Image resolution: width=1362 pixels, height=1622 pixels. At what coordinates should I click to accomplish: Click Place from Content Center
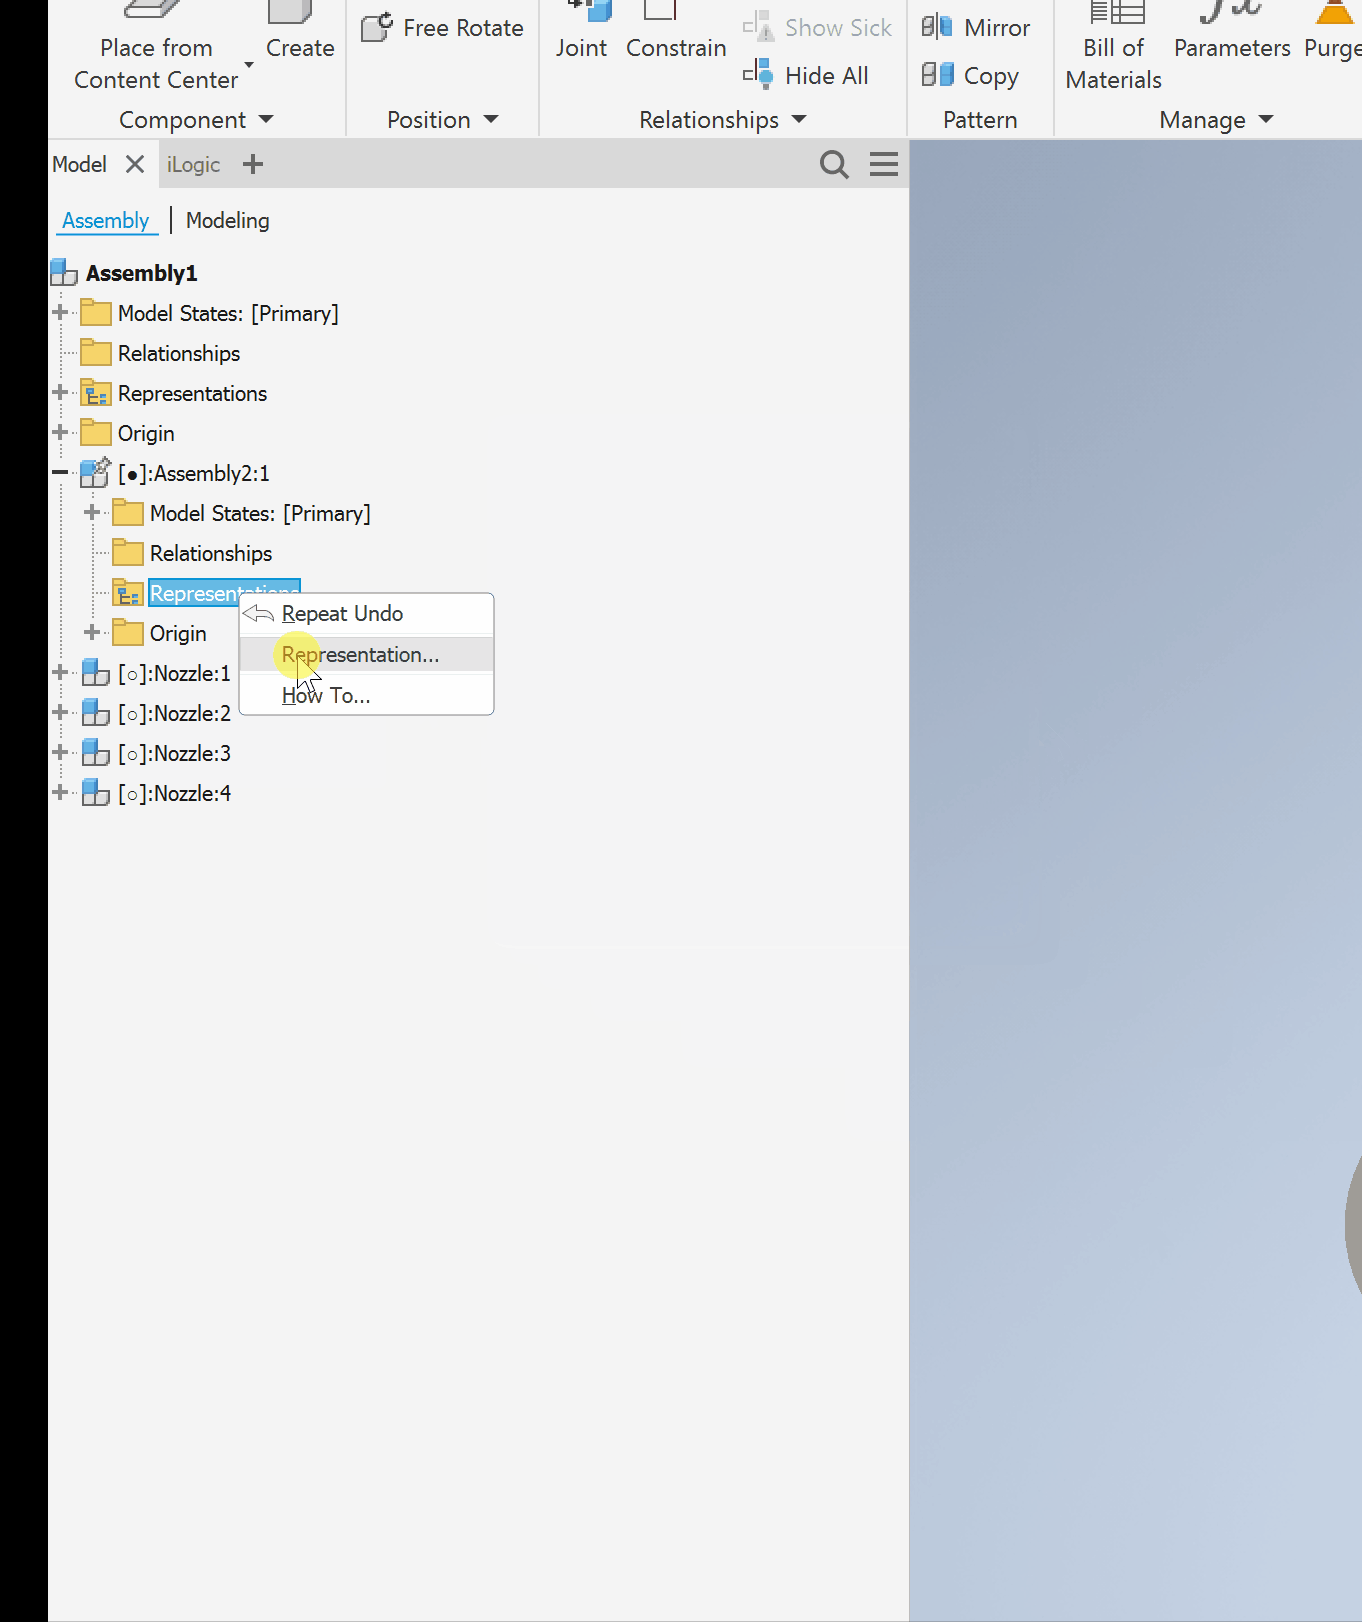(x=156, y=46)
